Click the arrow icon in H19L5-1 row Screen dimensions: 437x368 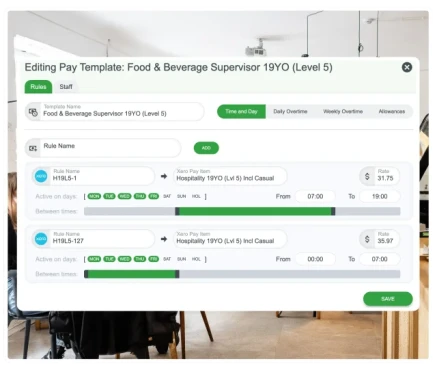point(164,176)
